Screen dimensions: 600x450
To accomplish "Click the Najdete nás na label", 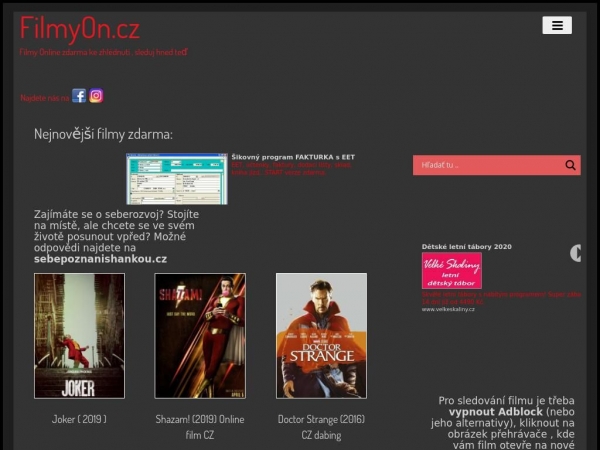I will click(45, 98).
